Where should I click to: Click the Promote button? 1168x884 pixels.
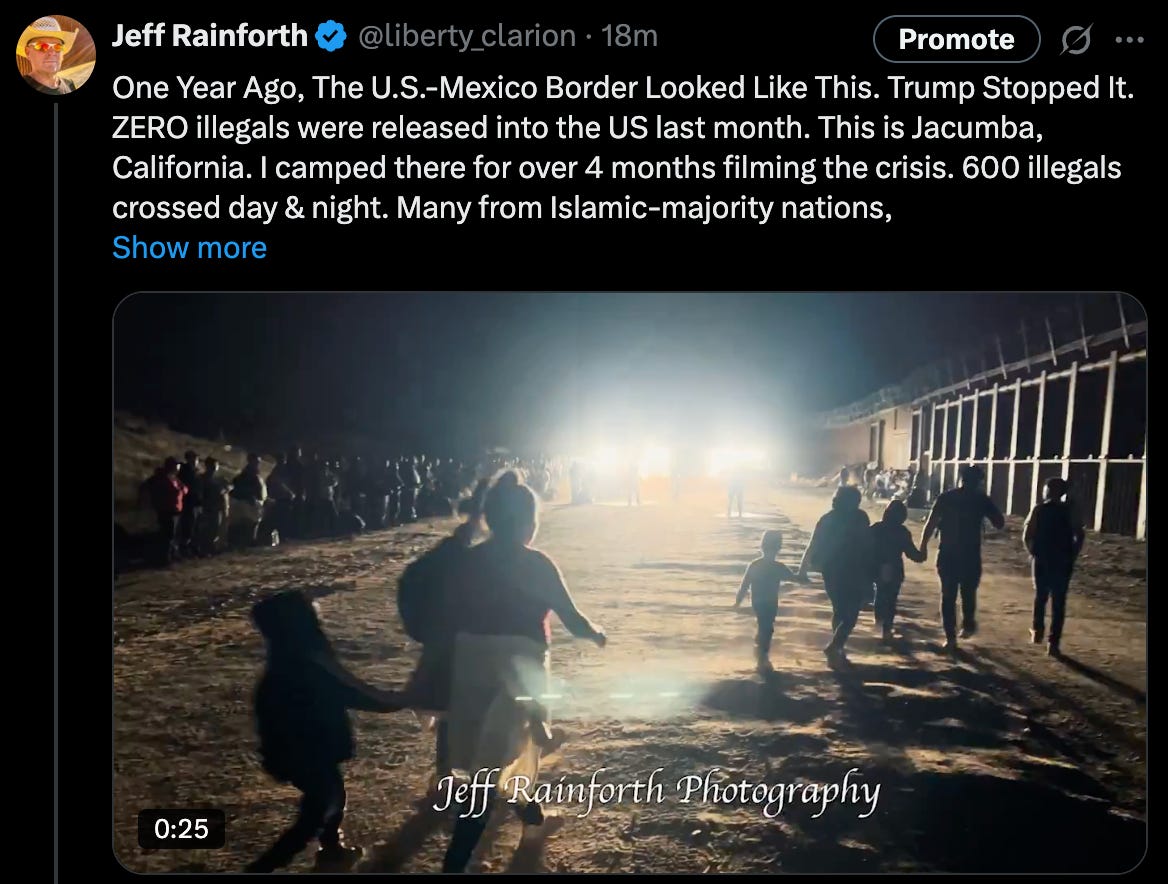pyautogui.click(x=956, y=39)
